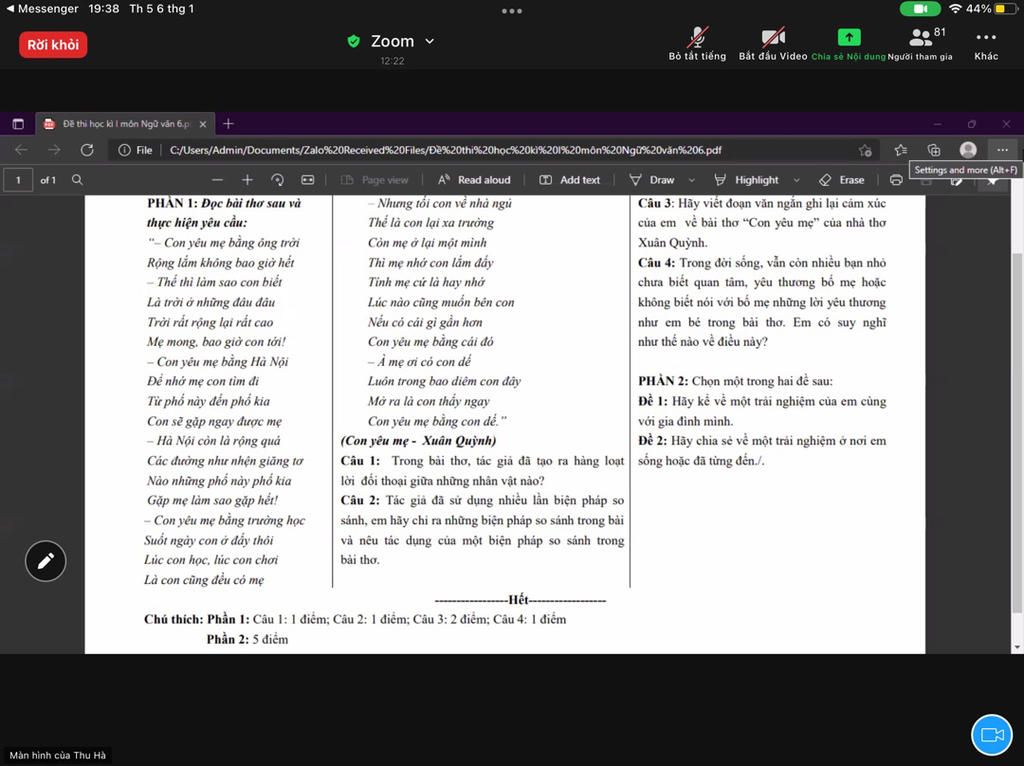The width and height of the screenshot is (1024, 766).
Task: Open a new browser tab with plus
Action: coord(228,123)
